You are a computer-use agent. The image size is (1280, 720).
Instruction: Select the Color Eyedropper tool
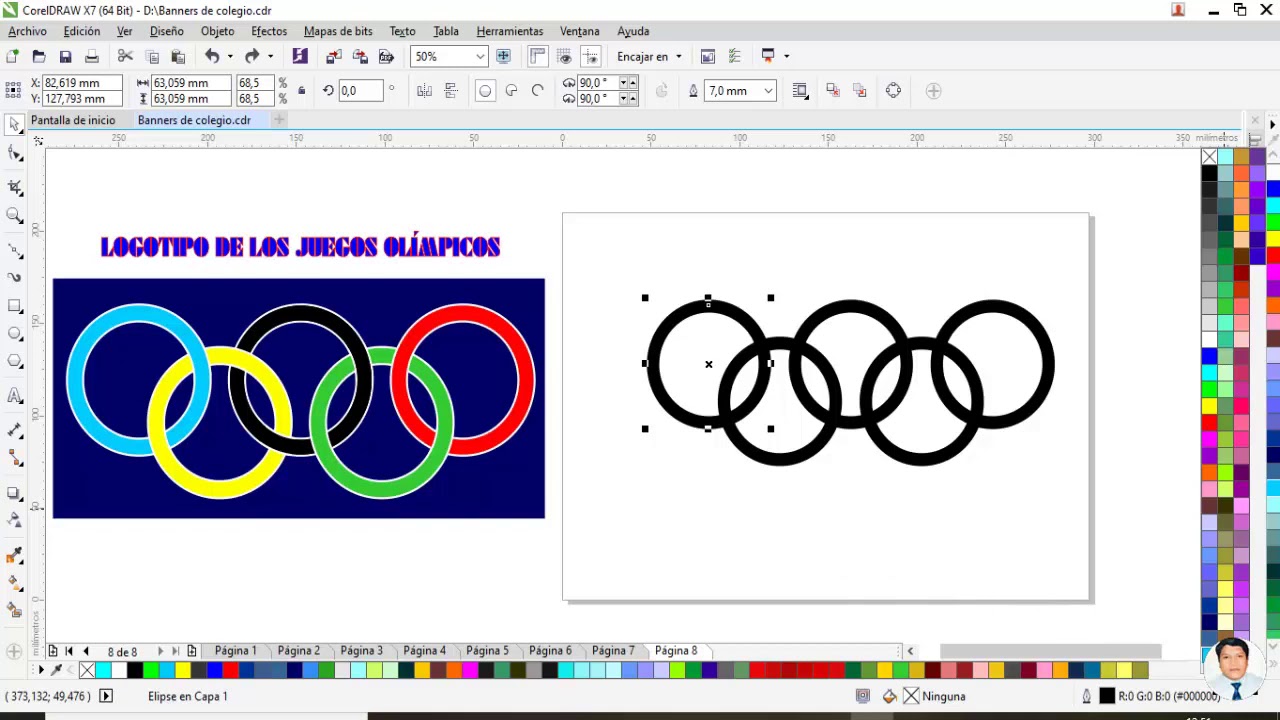[x=14, y=555]
